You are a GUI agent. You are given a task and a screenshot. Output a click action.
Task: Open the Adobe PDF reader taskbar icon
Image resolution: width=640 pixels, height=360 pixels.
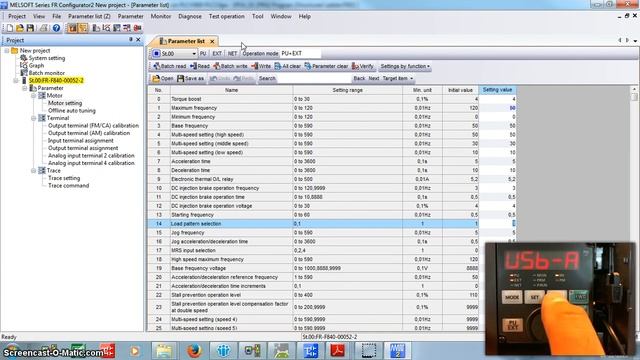tap(338, 350)
